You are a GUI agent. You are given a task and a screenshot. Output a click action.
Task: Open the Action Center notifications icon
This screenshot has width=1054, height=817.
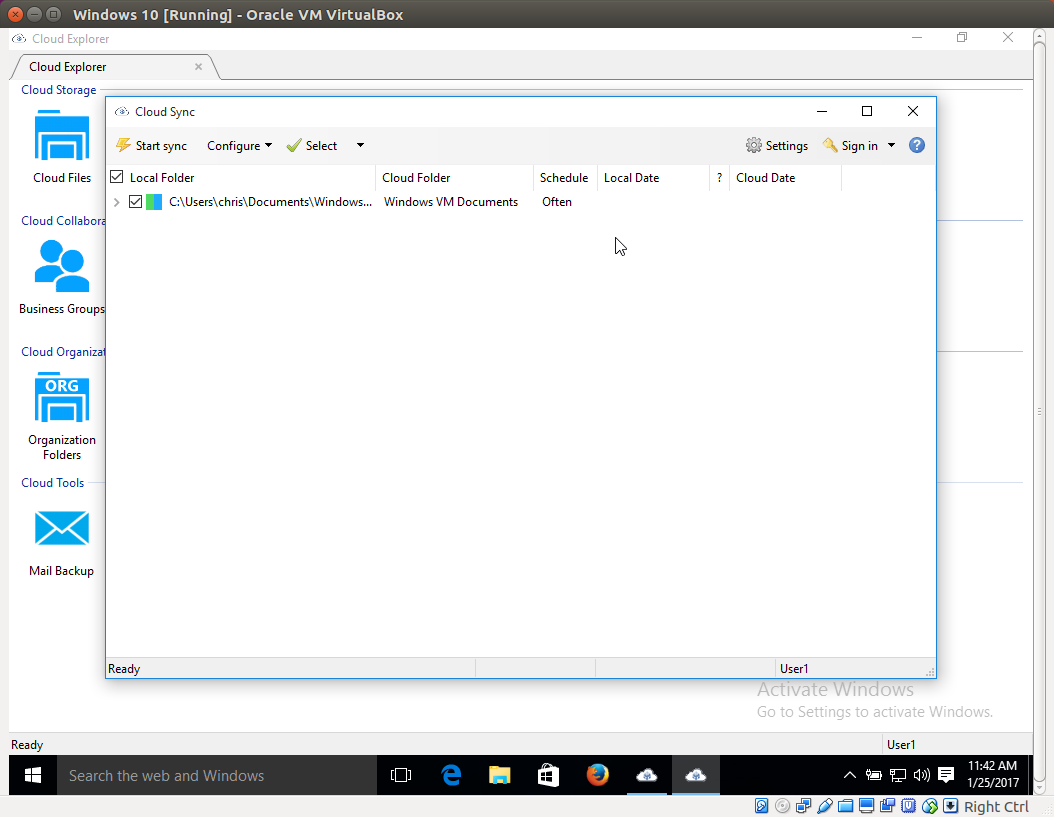[946, 775]
